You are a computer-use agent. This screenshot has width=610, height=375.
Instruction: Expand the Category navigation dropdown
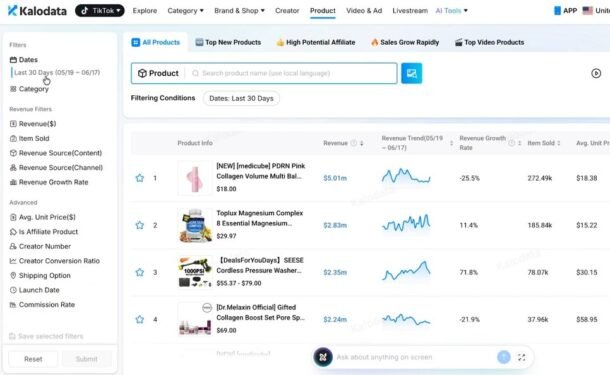pos(186,11)
